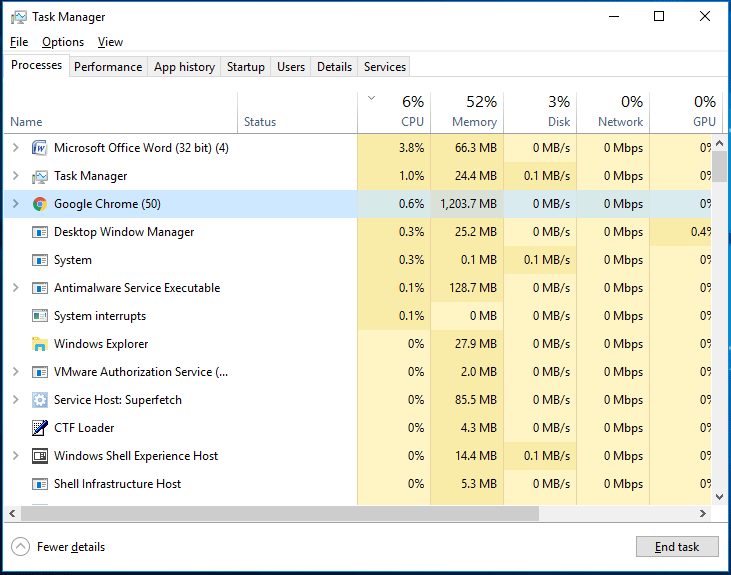Expand the Windows Shell Experience Host group
The height and width of the screenshot is (575, 731).
15,456
